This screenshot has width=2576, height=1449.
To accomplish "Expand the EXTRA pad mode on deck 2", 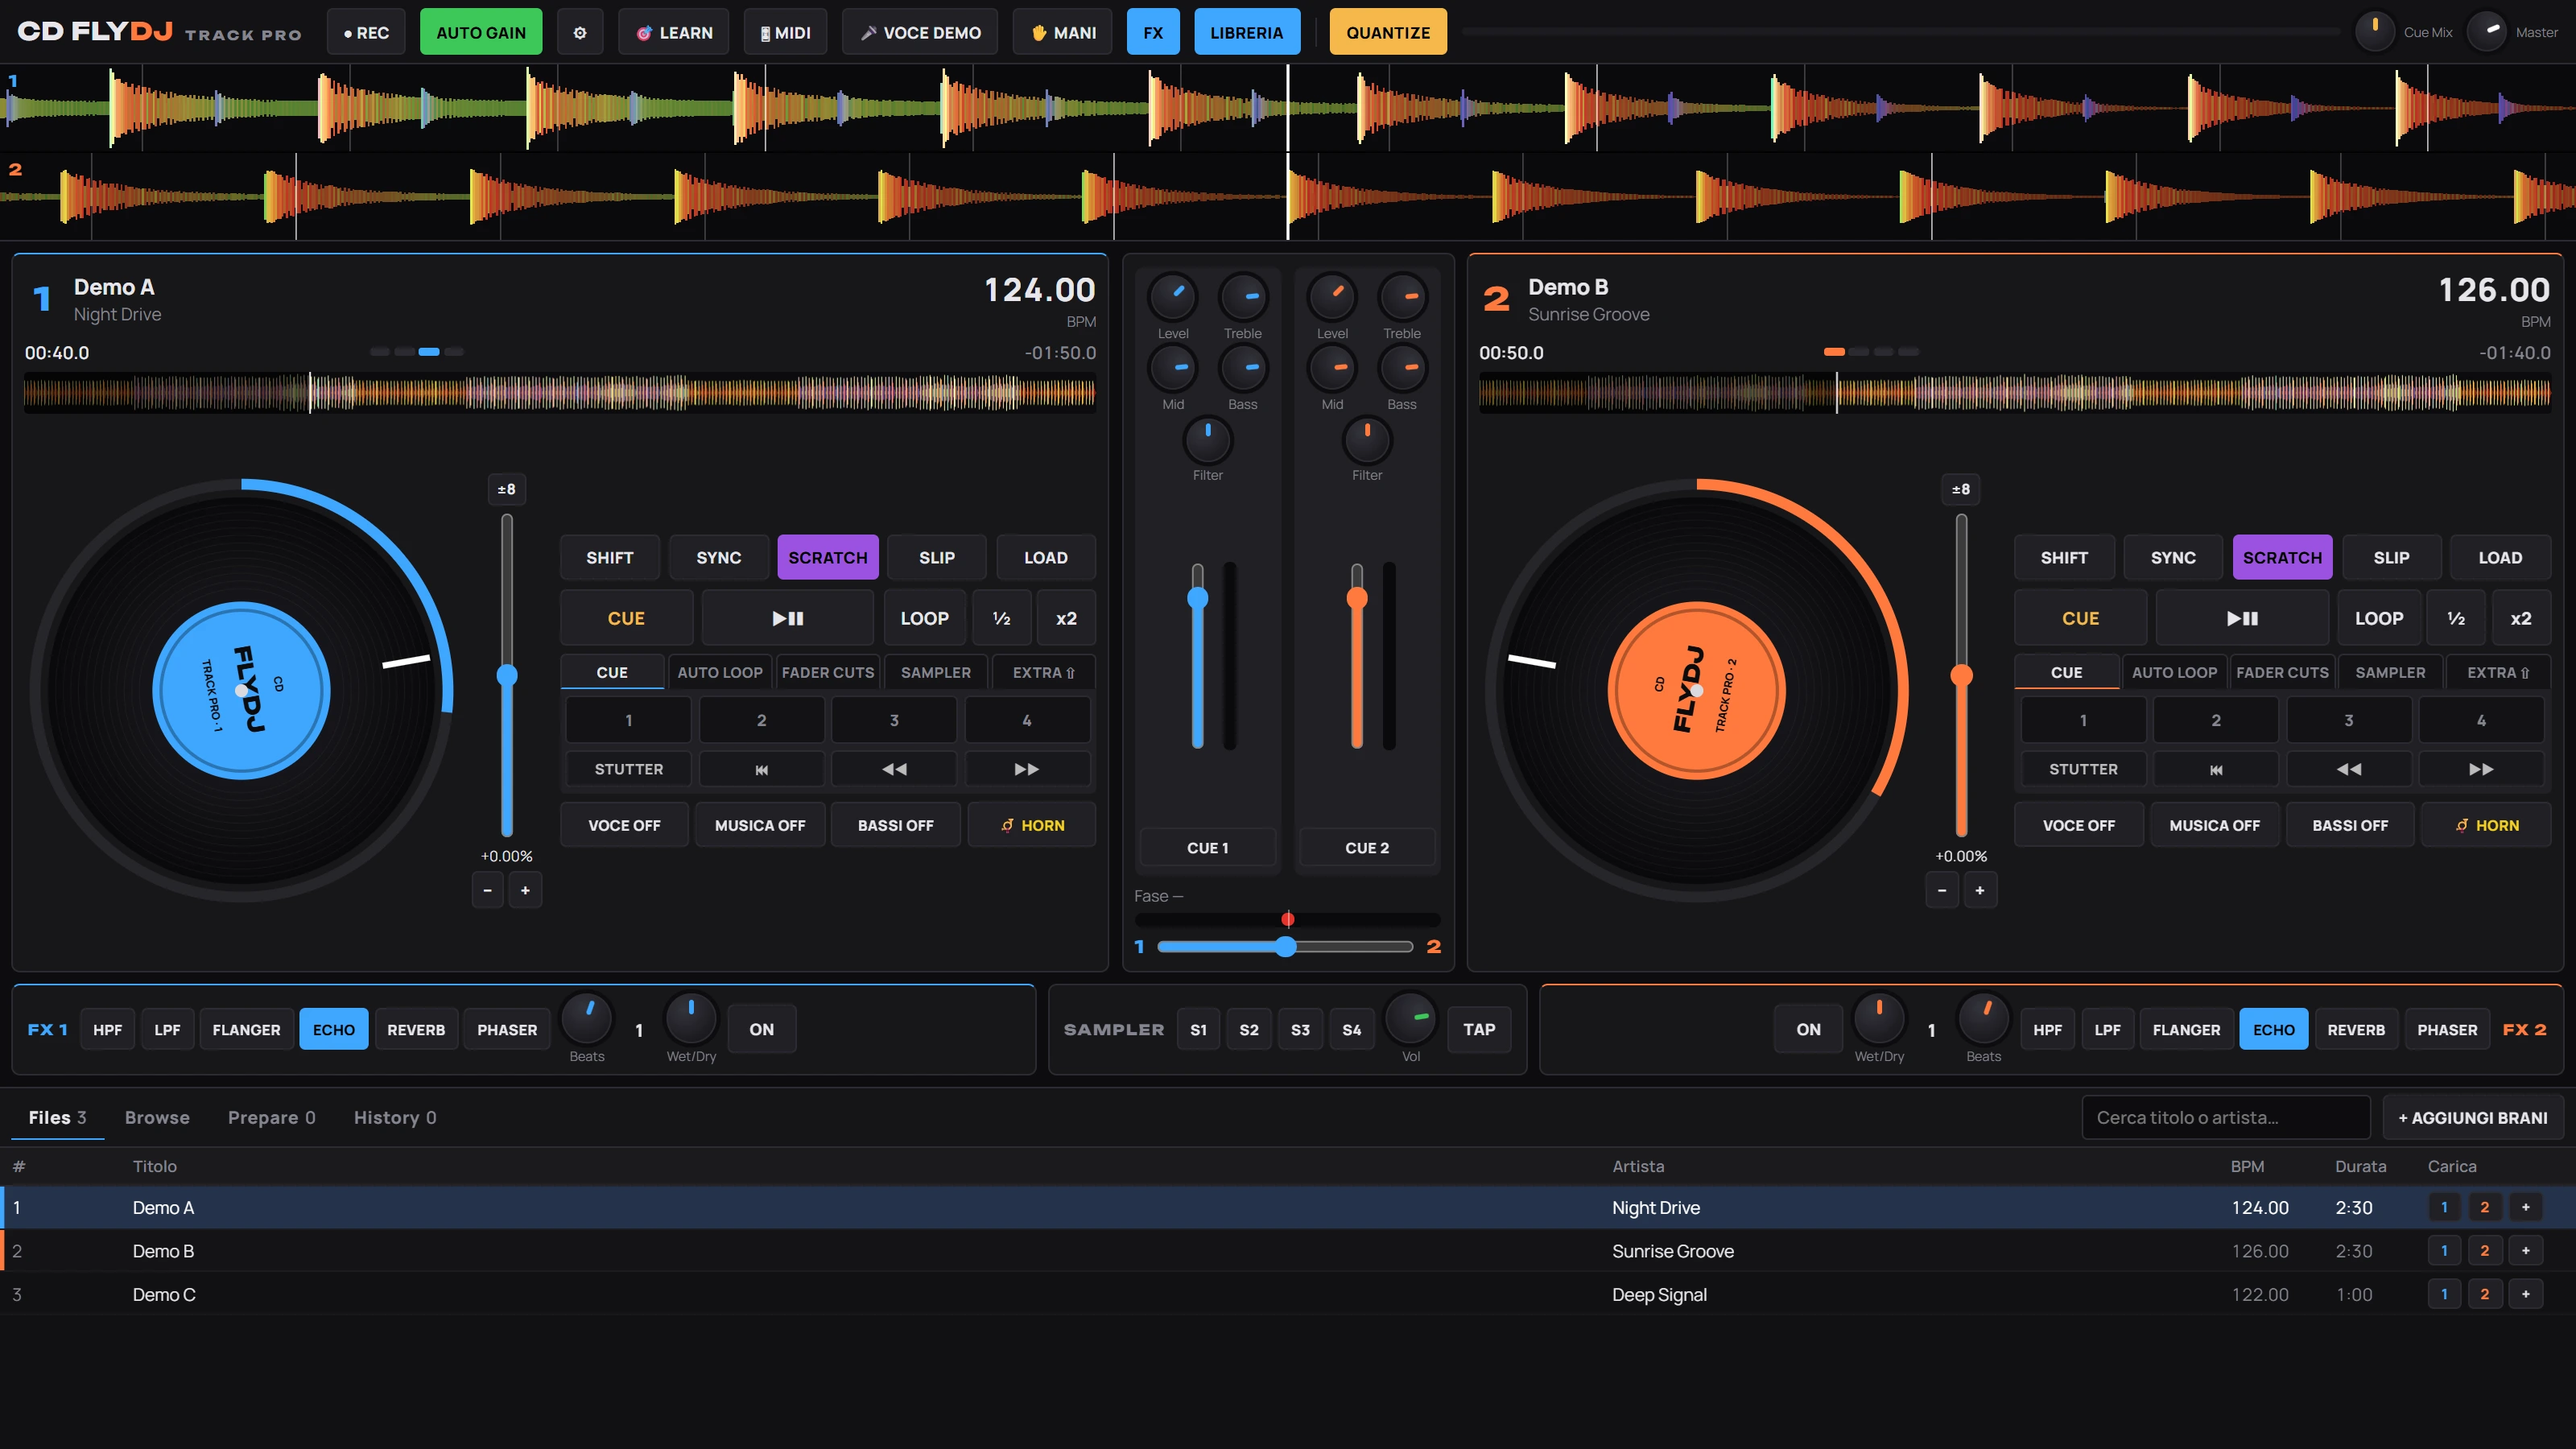I will (2498, 672).
